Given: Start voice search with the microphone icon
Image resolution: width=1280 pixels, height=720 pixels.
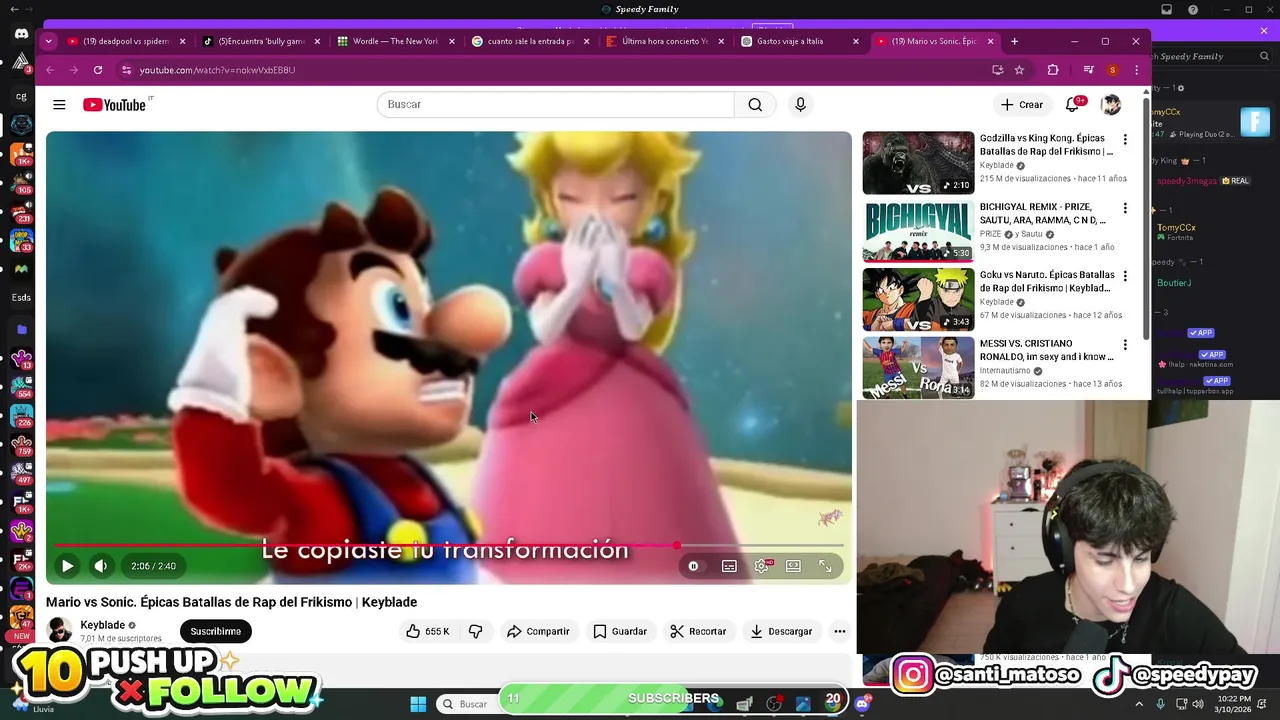Looking at the screenshot, I should click(800, 104).
